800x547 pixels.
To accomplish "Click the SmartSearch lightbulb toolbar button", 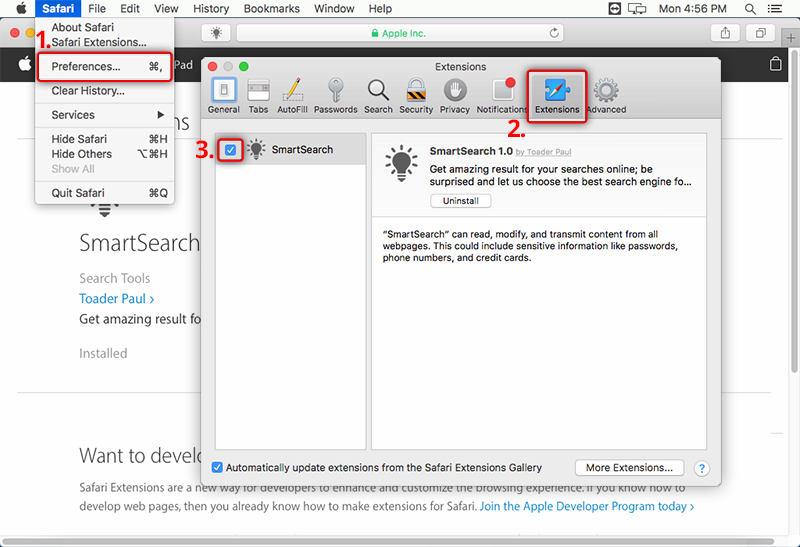I will click(x=216, y=33).
